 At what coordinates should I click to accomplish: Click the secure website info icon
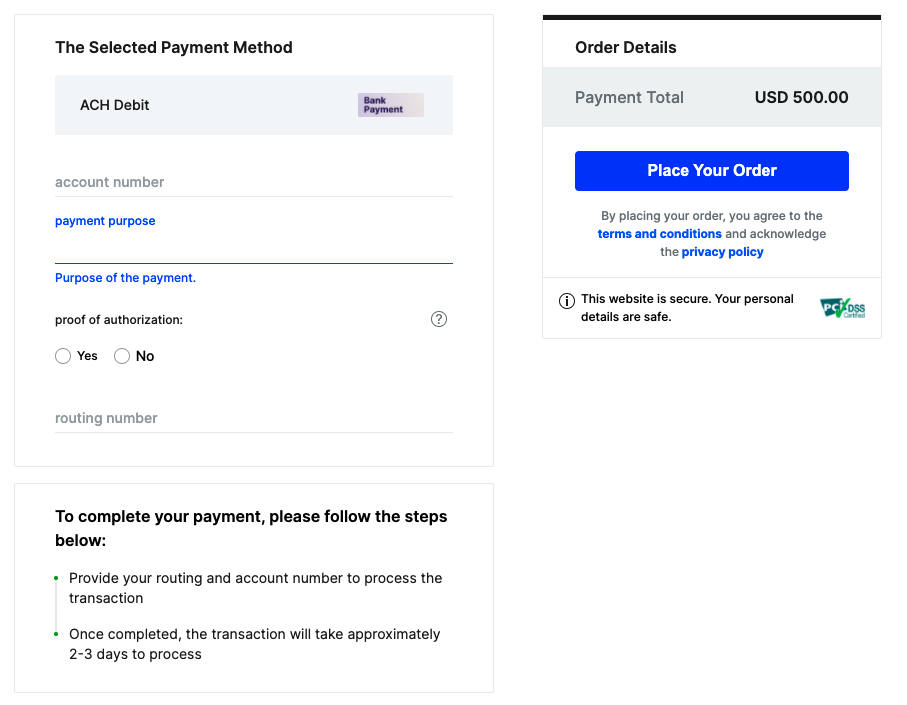[566, 301]
